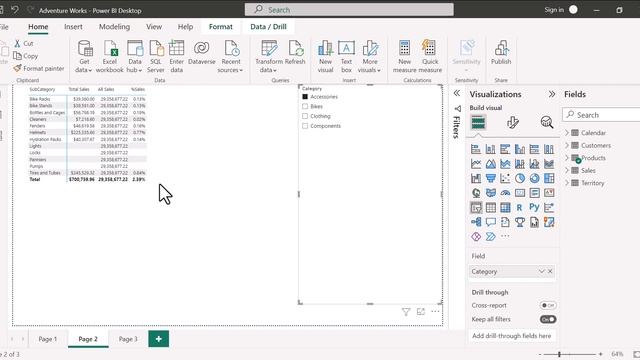Expand the Filters pane

(x=457, y=93)
